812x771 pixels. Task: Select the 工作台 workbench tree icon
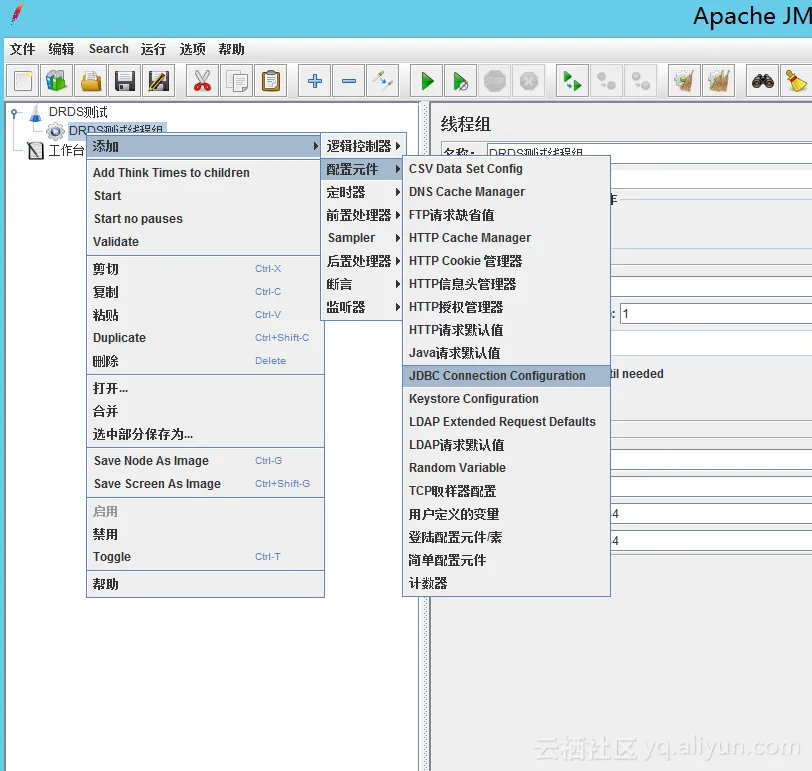point(35,151)
